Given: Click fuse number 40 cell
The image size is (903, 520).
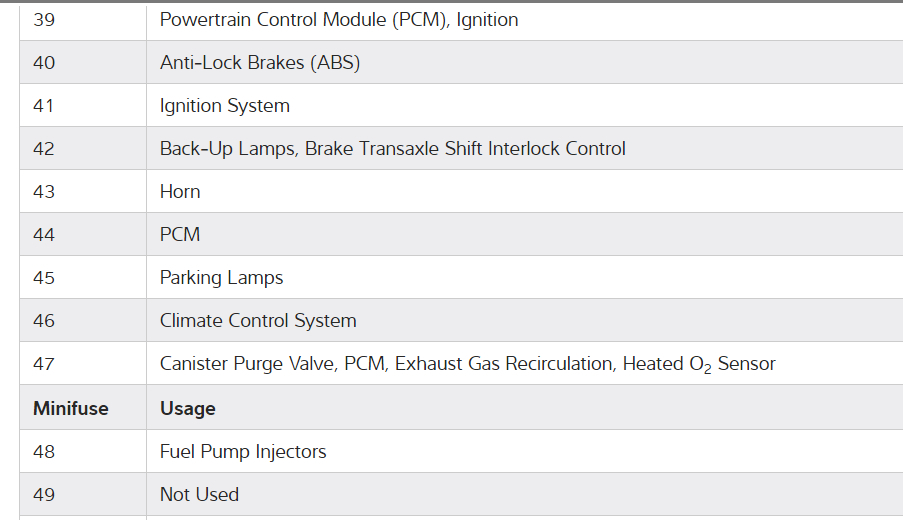Looking at the screenshot, I should pos(44,63).
